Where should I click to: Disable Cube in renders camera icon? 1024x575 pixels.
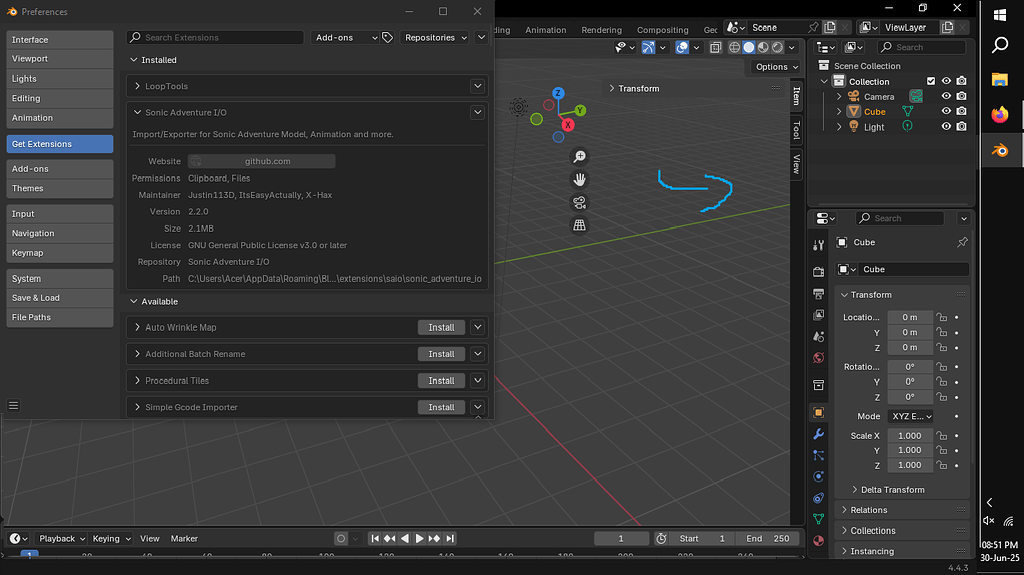point(961,111)
